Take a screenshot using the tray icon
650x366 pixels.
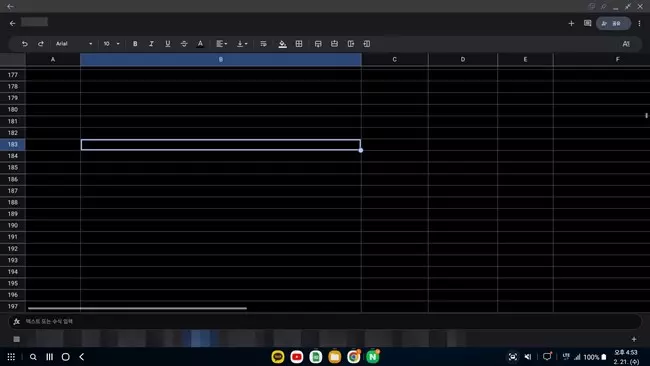(513, 357)
